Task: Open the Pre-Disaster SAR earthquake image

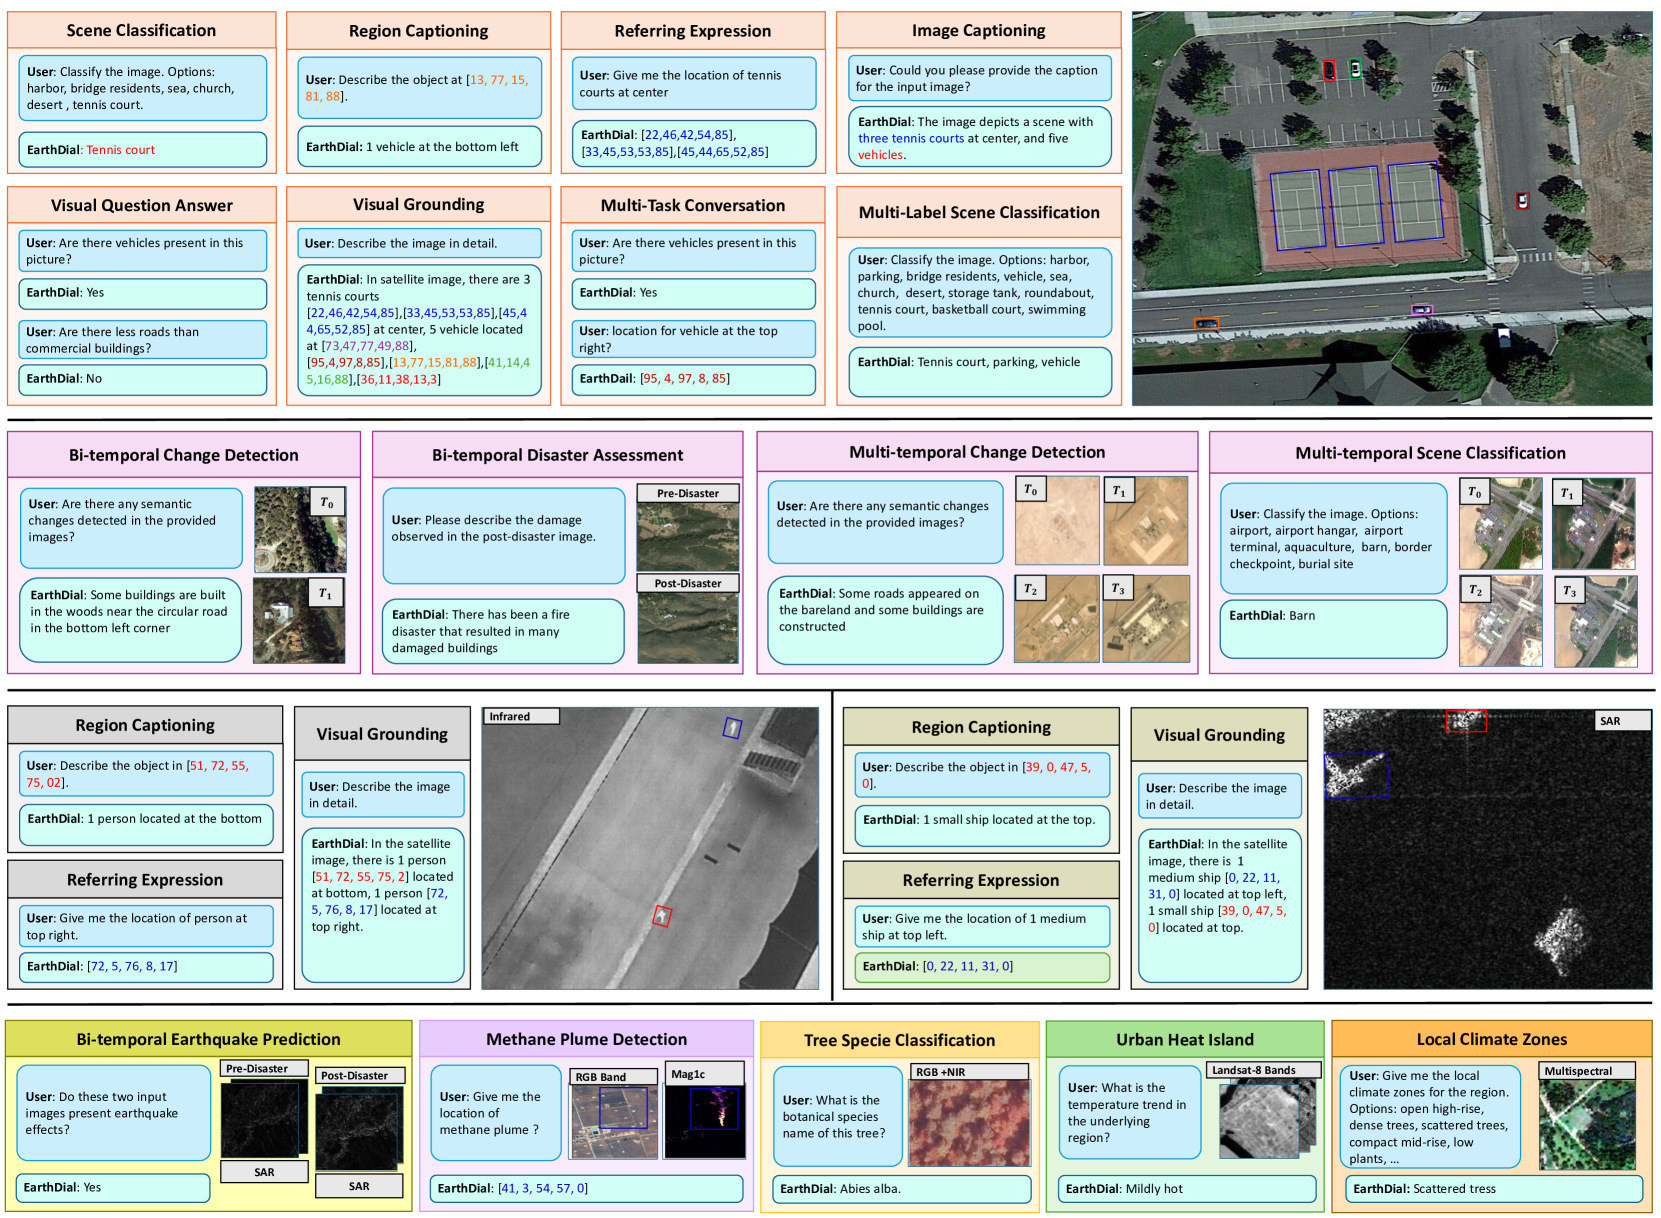Action: click(x=261, y=1118)
